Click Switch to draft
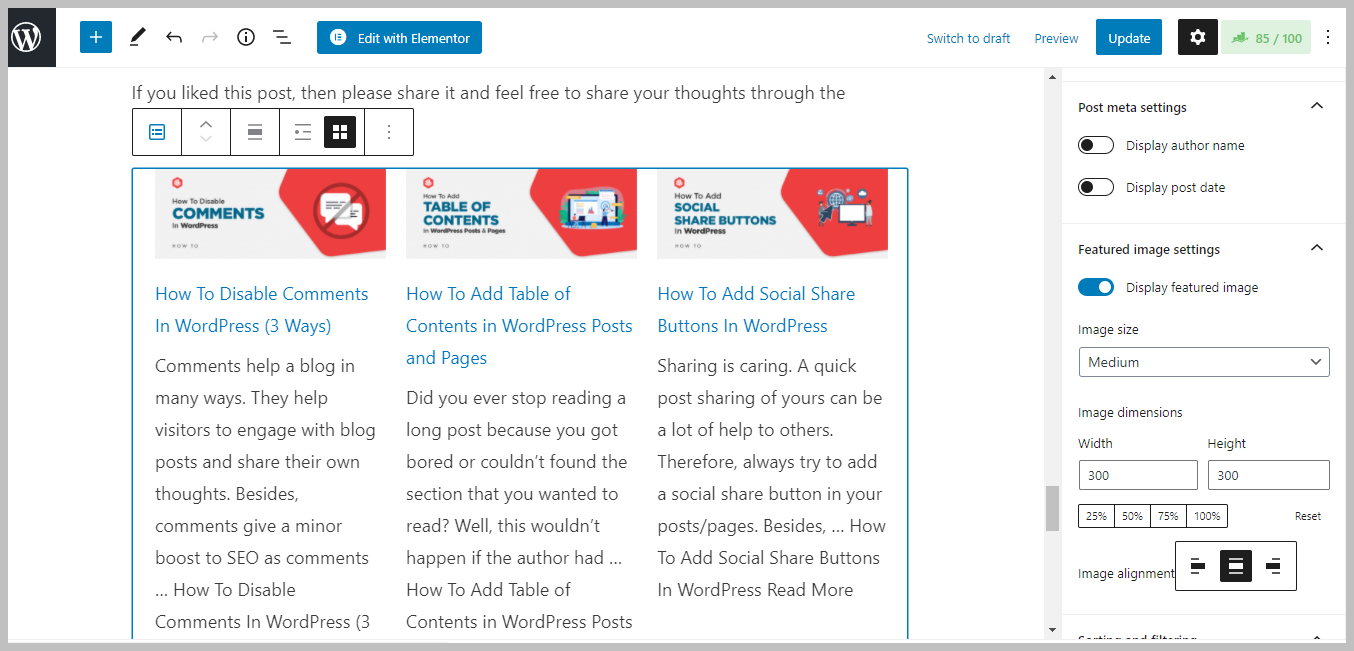Viewport: 1354px width, 651px height. 968,38
